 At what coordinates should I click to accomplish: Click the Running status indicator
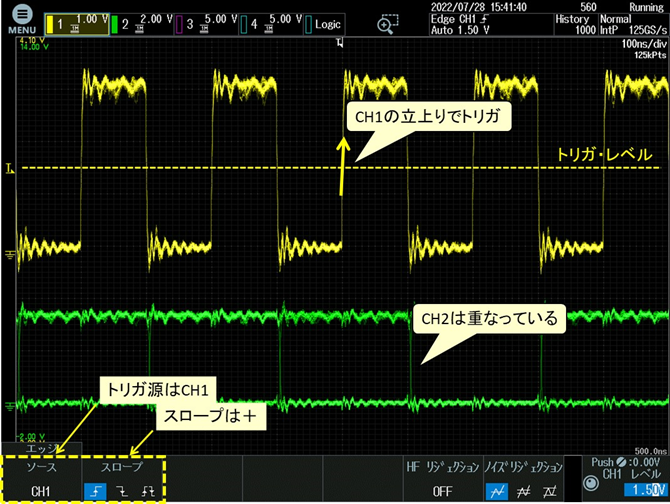click(x=646, y=7)
